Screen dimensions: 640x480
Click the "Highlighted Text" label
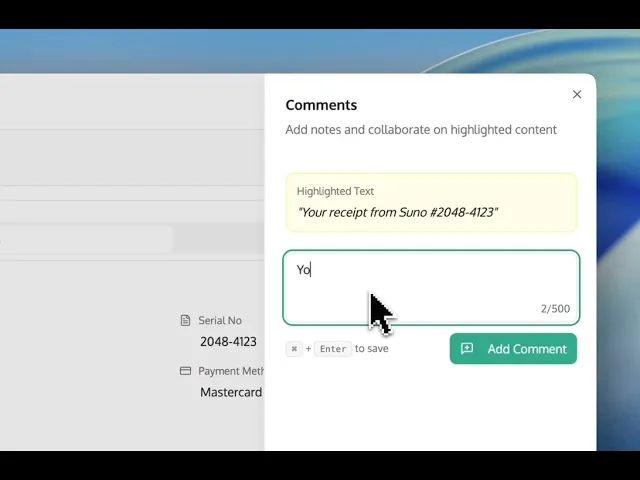tap(335, 191)
